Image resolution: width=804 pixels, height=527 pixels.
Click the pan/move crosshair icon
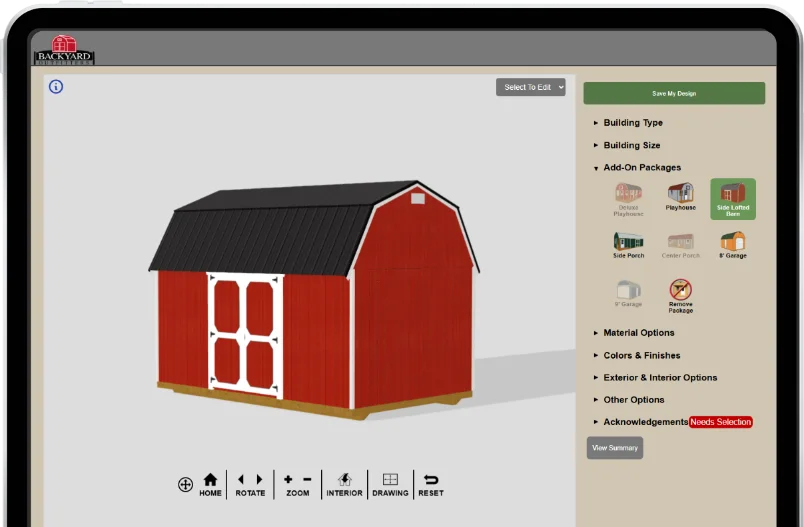click(185, 485)
